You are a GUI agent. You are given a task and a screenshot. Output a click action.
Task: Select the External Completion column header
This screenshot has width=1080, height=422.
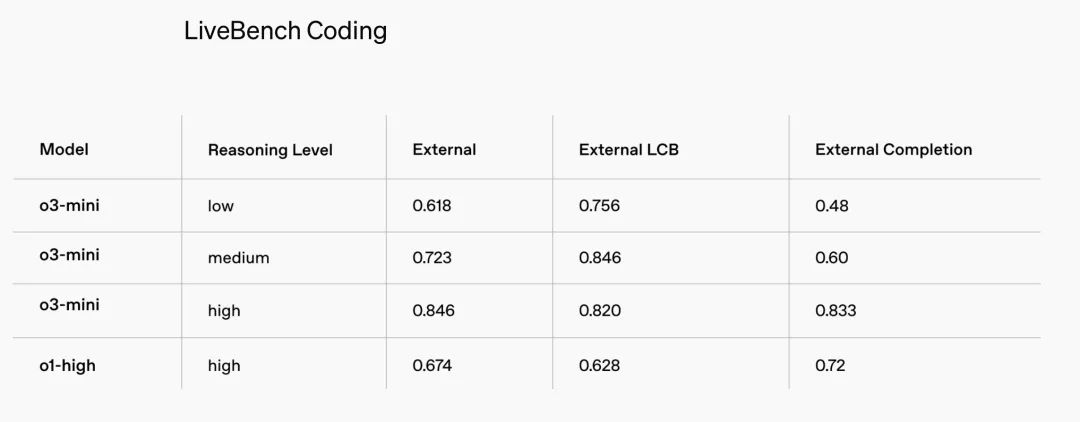(x=893, y=150)
